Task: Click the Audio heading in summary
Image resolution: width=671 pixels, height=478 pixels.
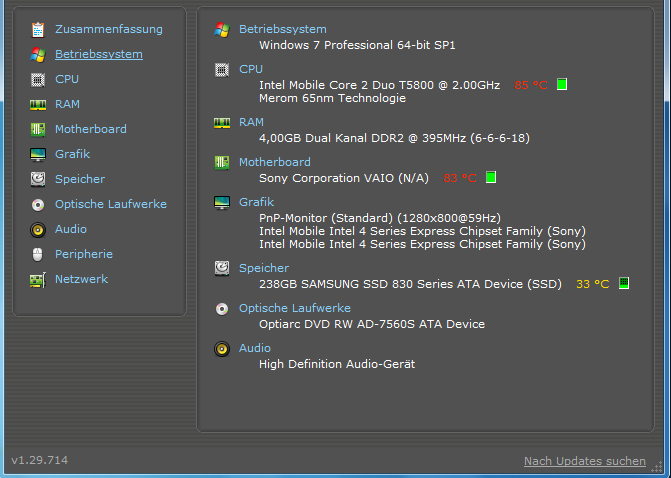Action: click(255, 348)
